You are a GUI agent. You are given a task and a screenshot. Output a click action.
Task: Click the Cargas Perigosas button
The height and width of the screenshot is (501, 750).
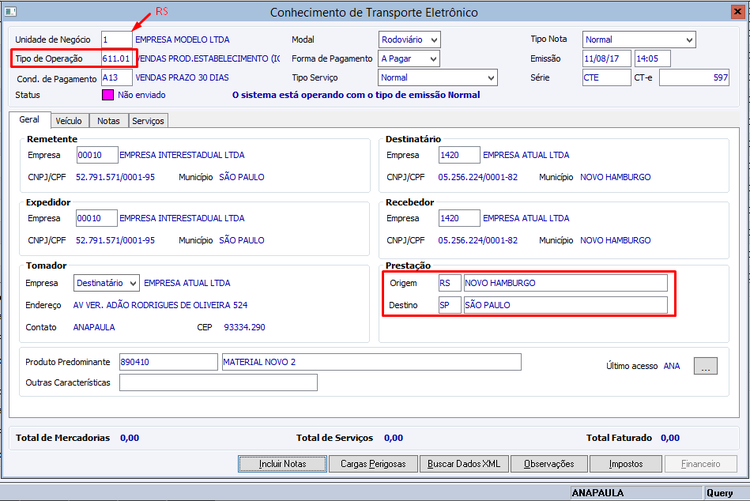373,464
